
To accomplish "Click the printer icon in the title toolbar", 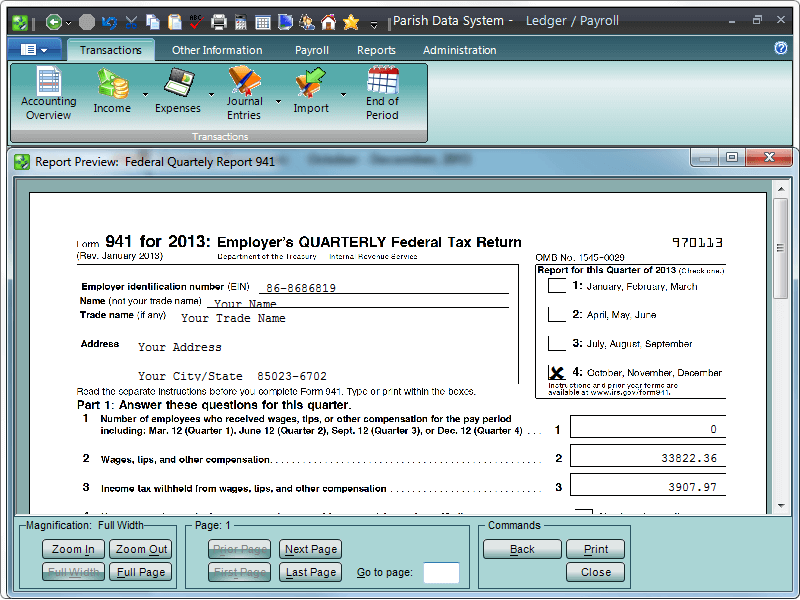I will [219, 22].
